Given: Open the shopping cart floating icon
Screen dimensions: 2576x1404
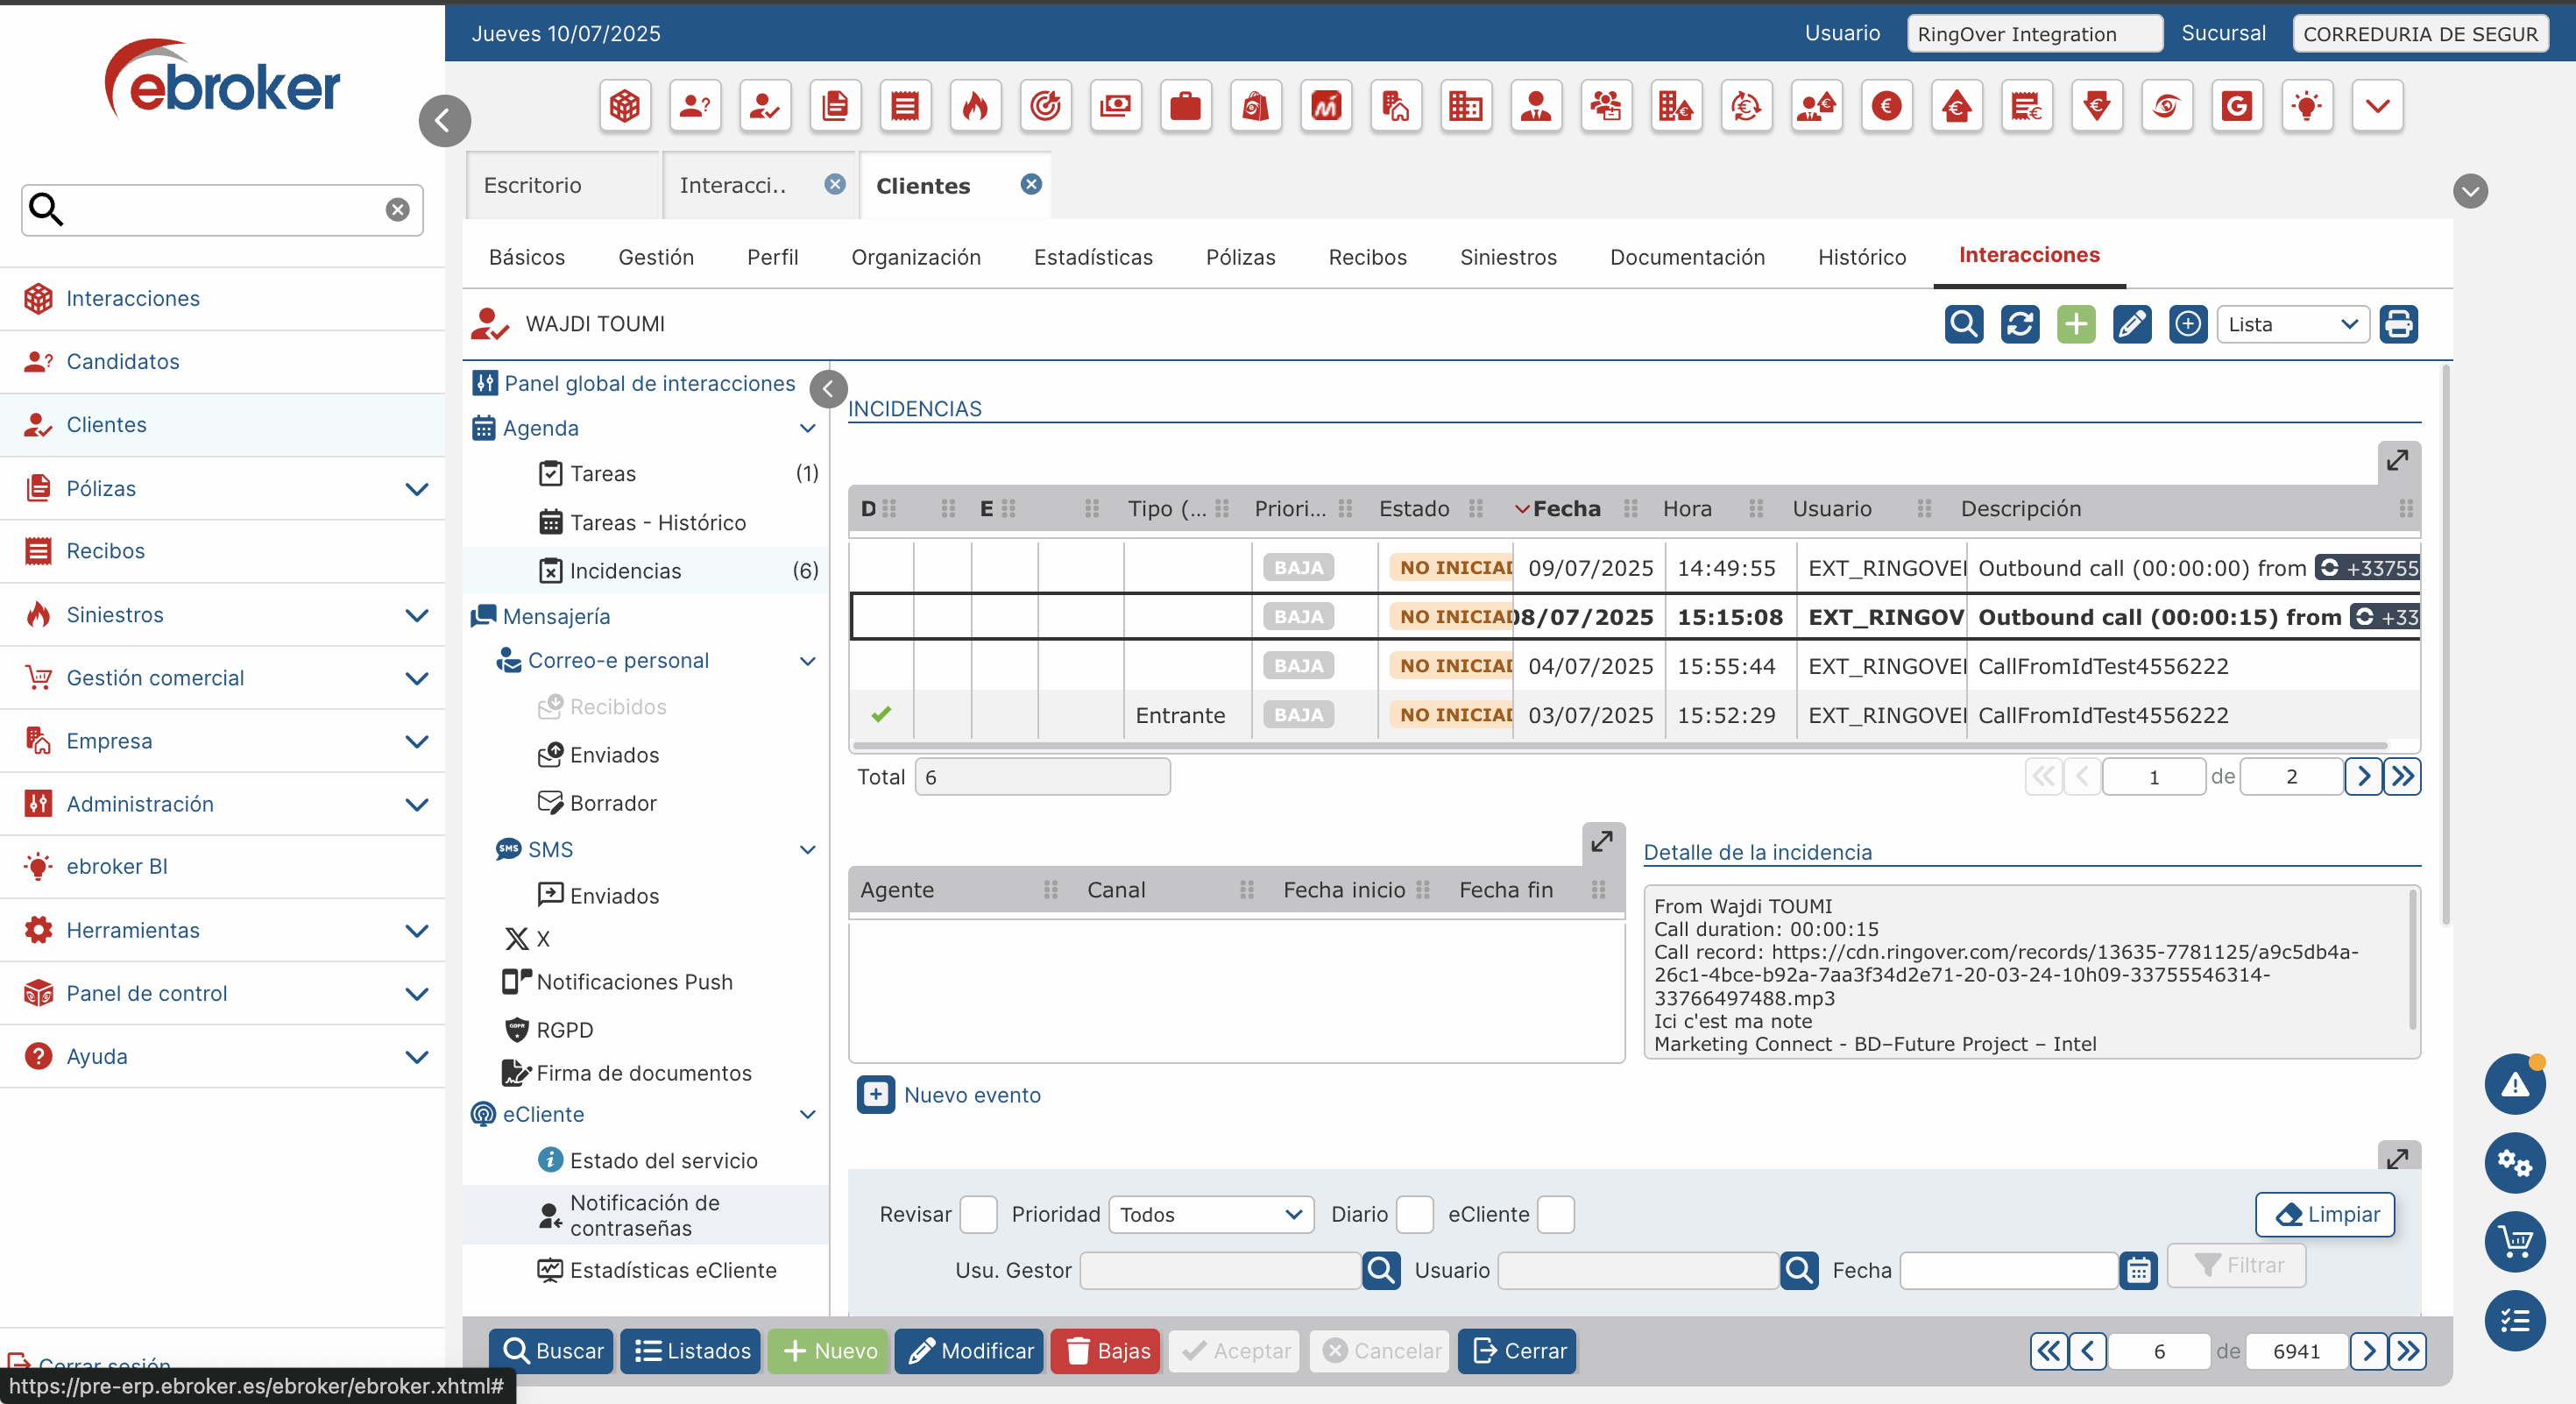Looking at the screenshot, I should click(2515, 1242).
